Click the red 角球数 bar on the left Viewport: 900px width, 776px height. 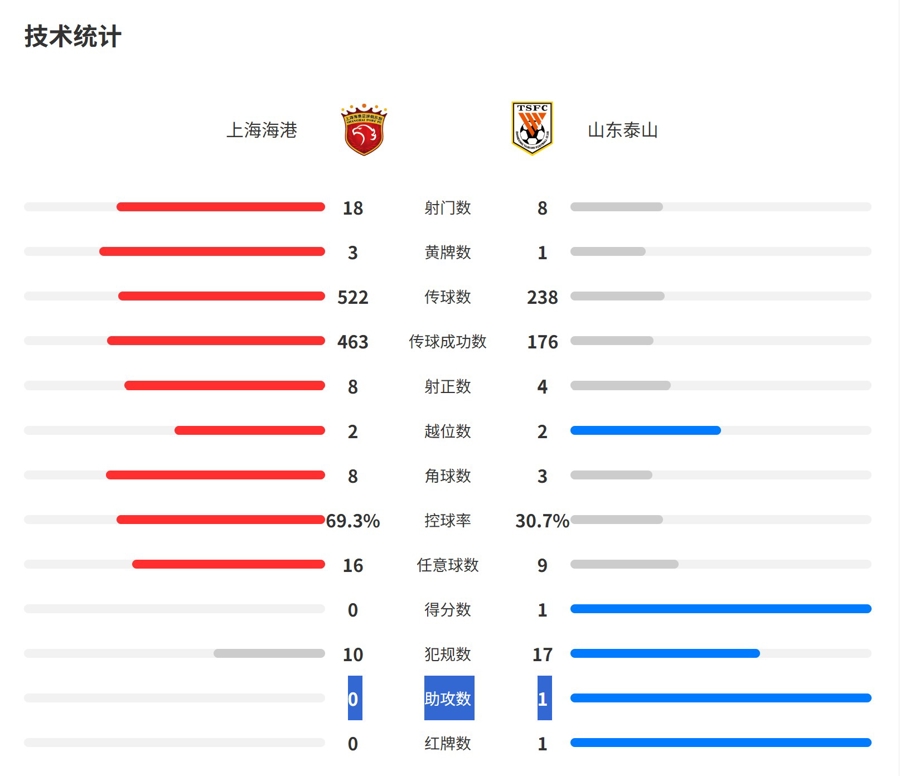215,475
